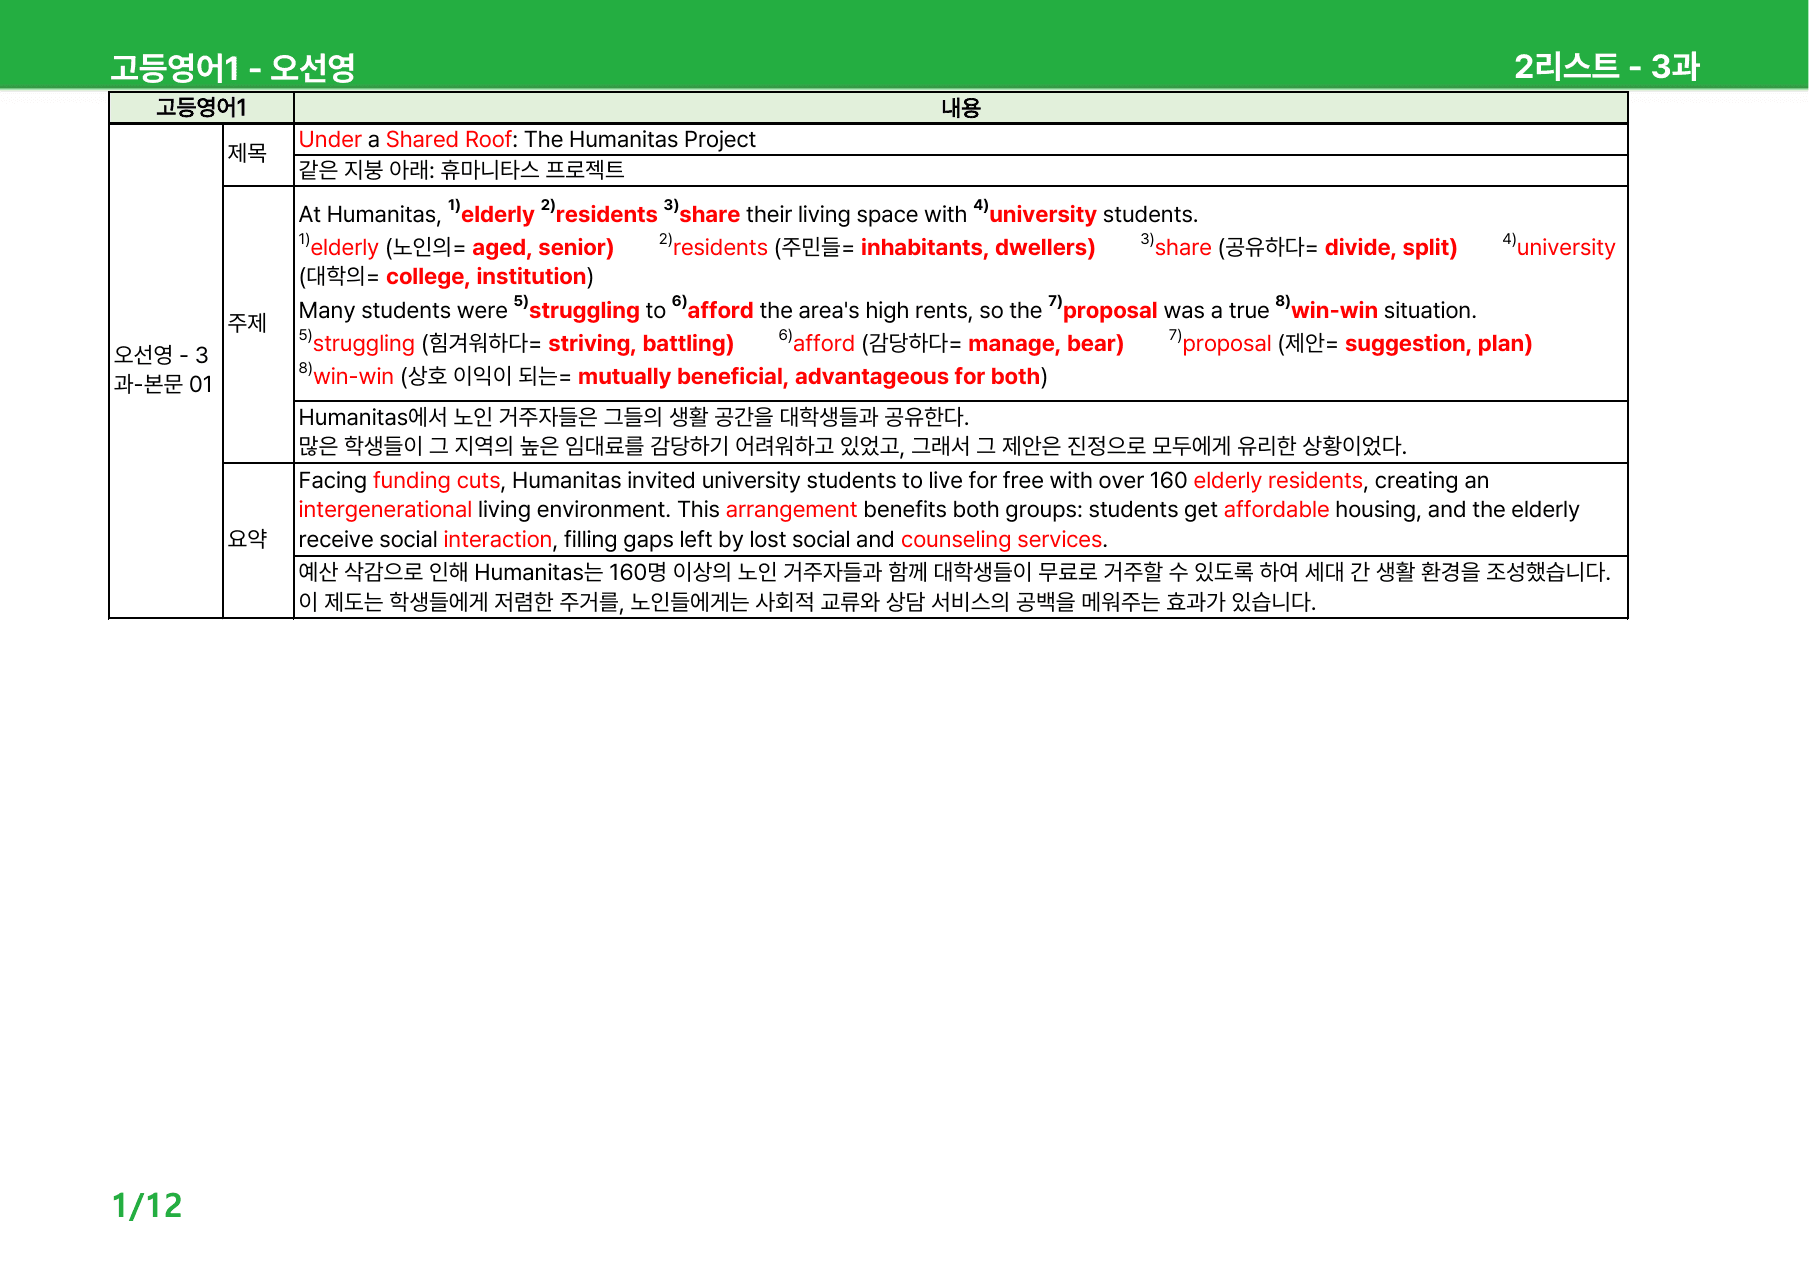Click the synonyms inhabitants, dwellers
This screenshot has height=1279, width=1809.
977,247
